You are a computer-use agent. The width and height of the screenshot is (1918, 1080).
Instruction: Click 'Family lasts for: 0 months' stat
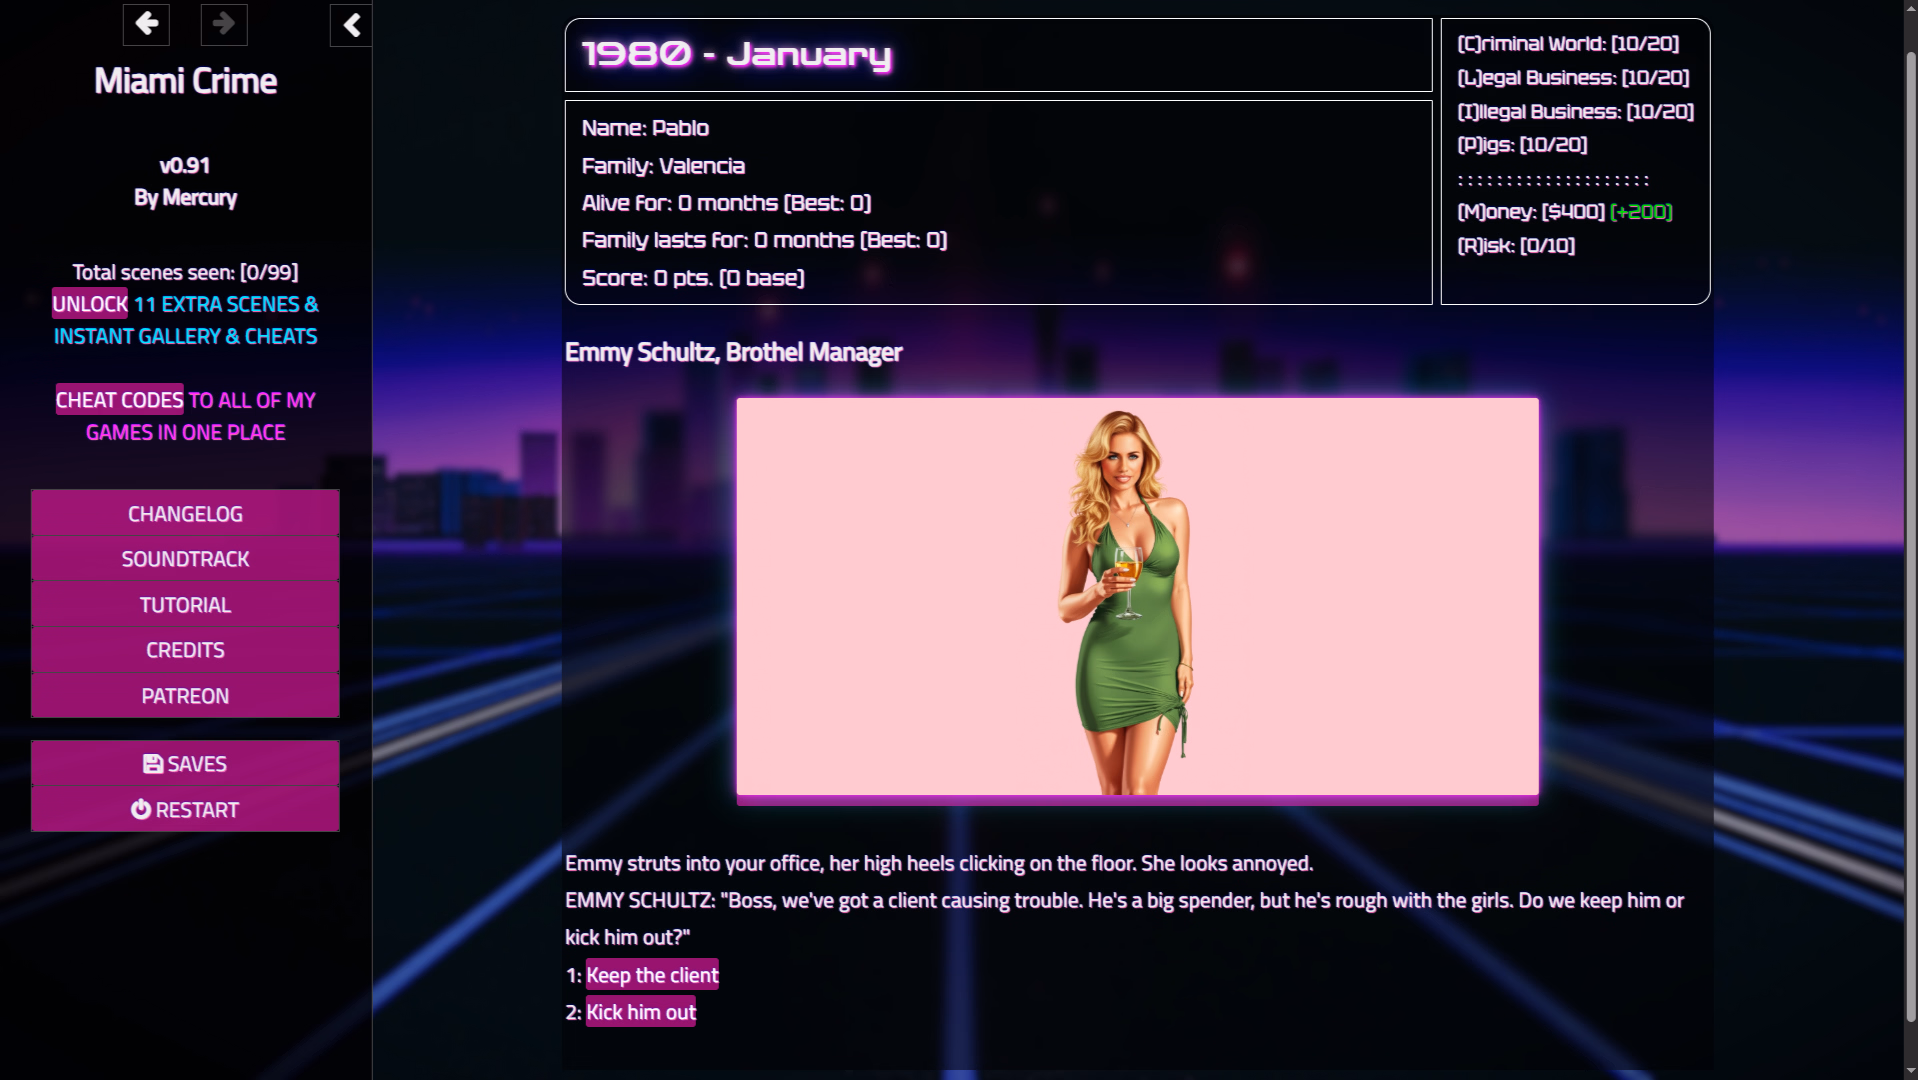(x=764, y=240)
